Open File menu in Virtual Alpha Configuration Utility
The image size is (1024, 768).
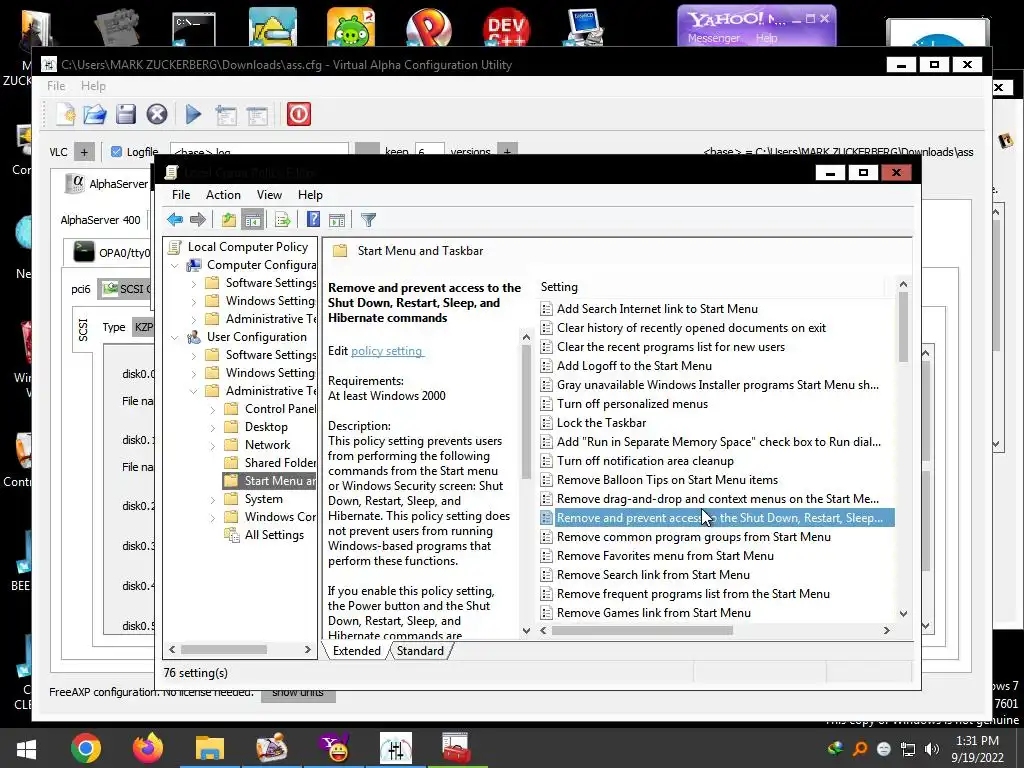tap(56, 86)
